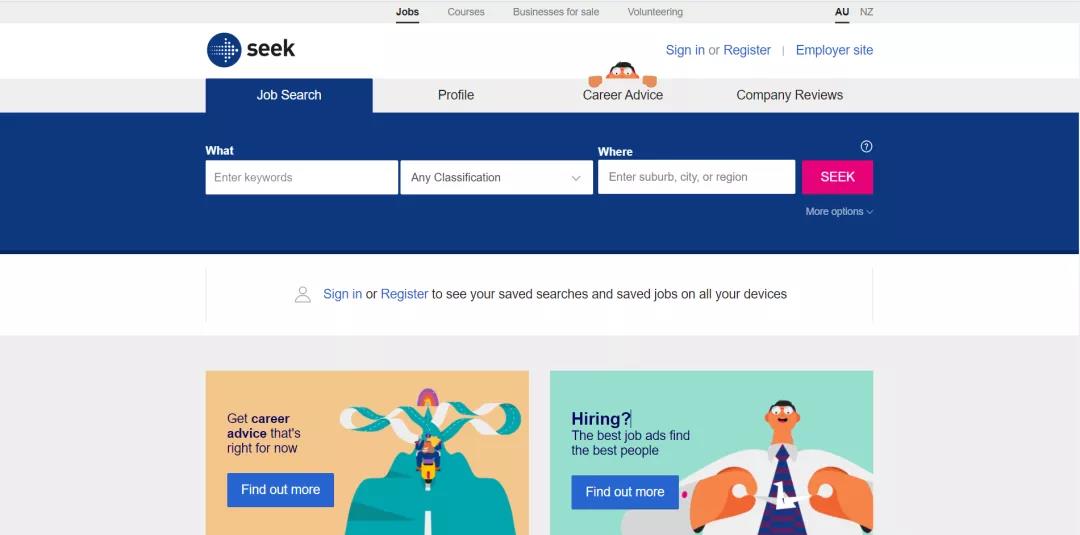Focus the suburb, city, or region field
This screenshot has height=535, width=1080.
696,177
